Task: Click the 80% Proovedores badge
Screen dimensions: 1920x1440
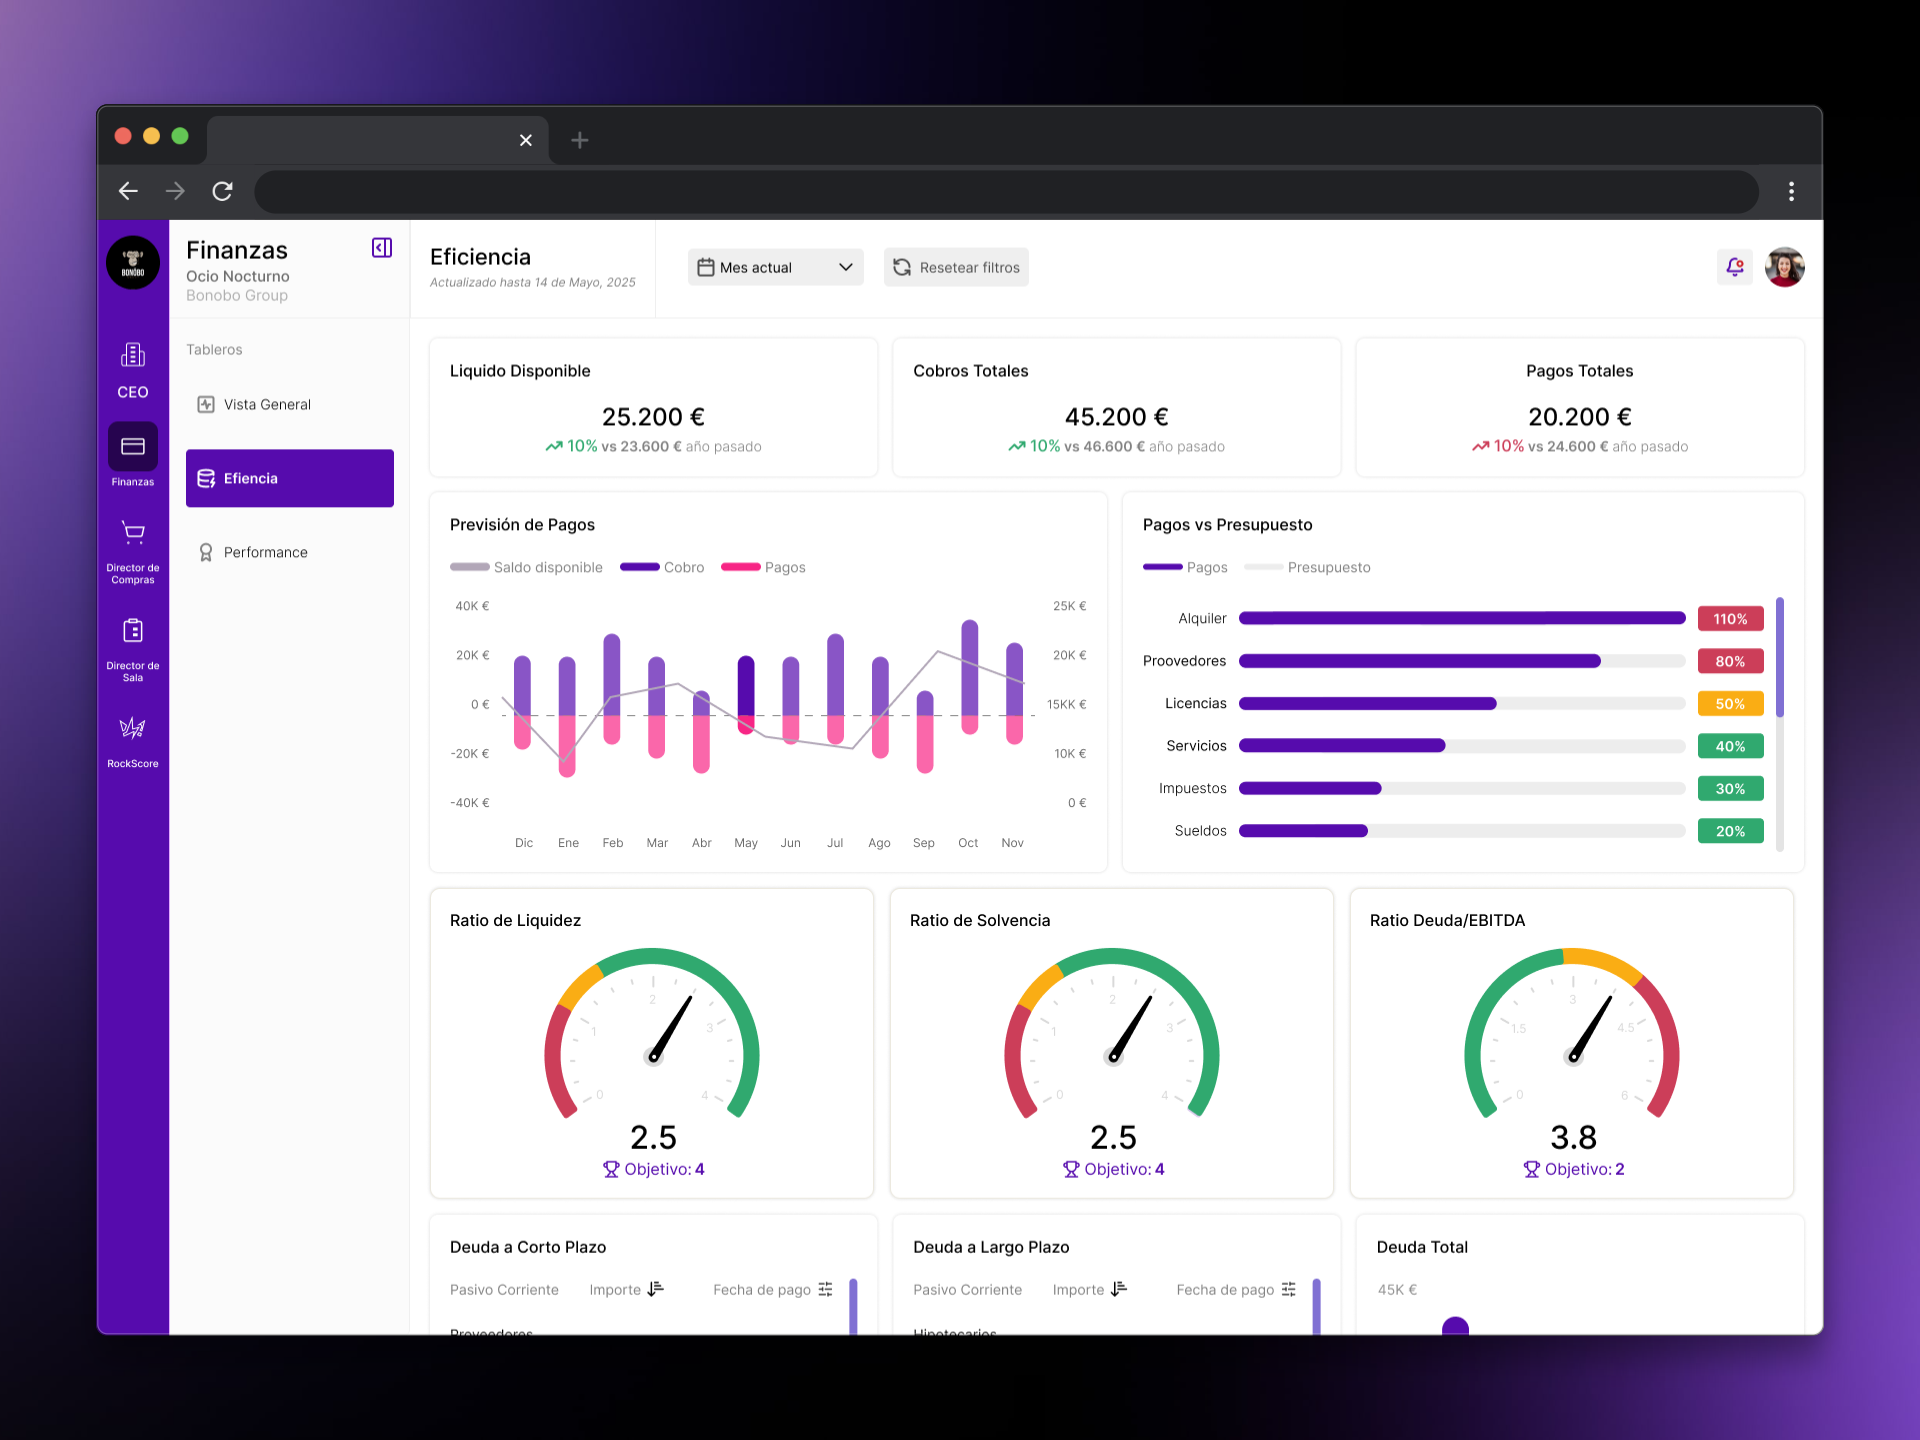Action: point(1730,661)
